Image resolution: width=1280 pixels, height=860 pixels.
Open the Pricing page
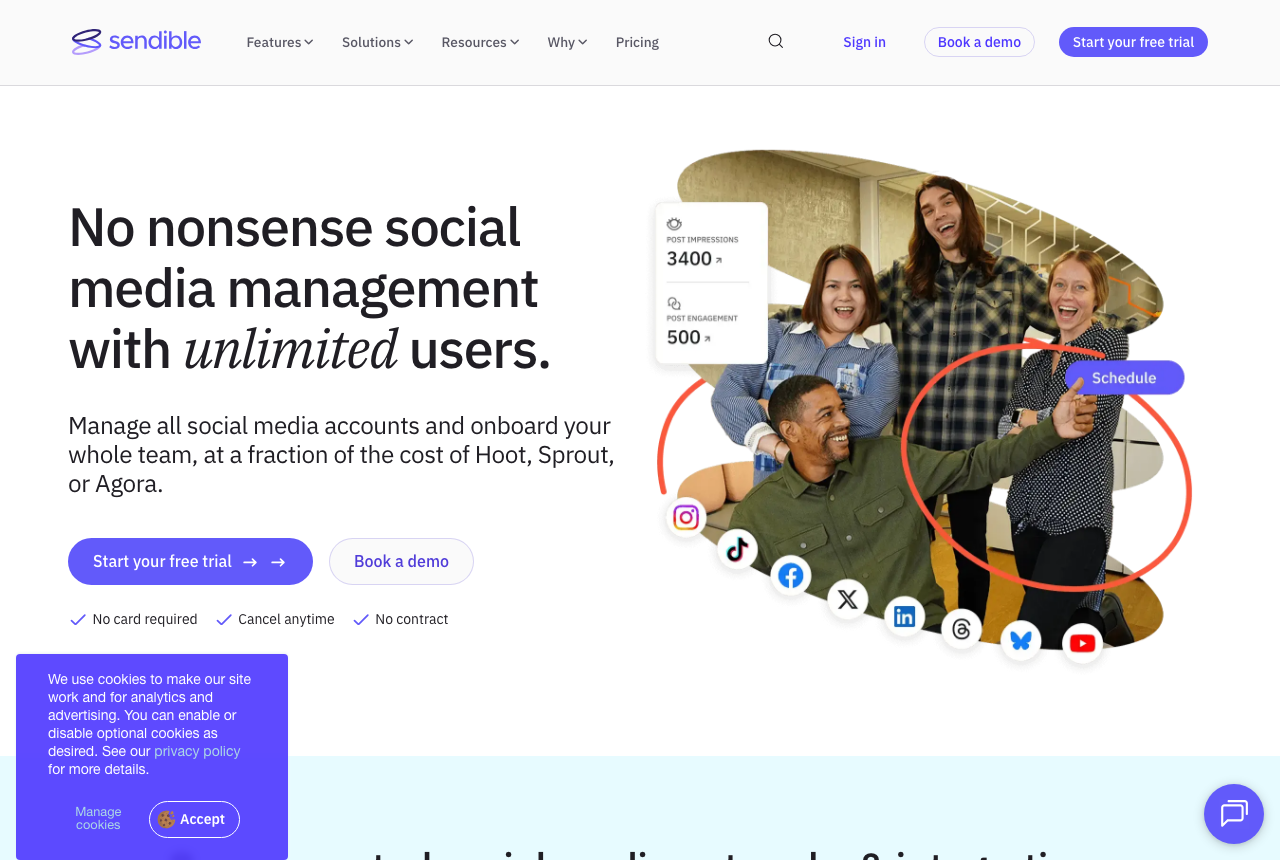click(637, 42)
